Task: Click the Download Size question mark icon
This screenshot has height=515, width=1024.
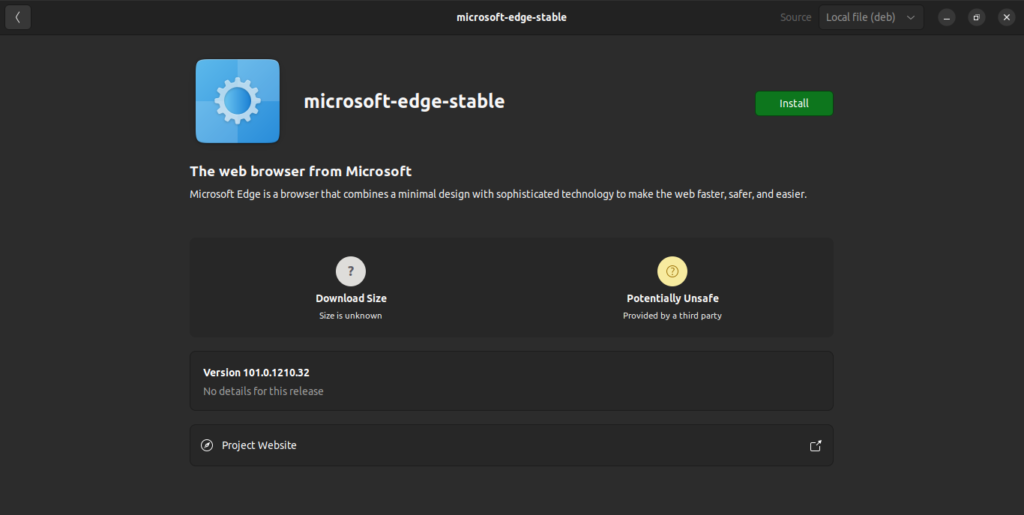Action: tap(351, 271)
